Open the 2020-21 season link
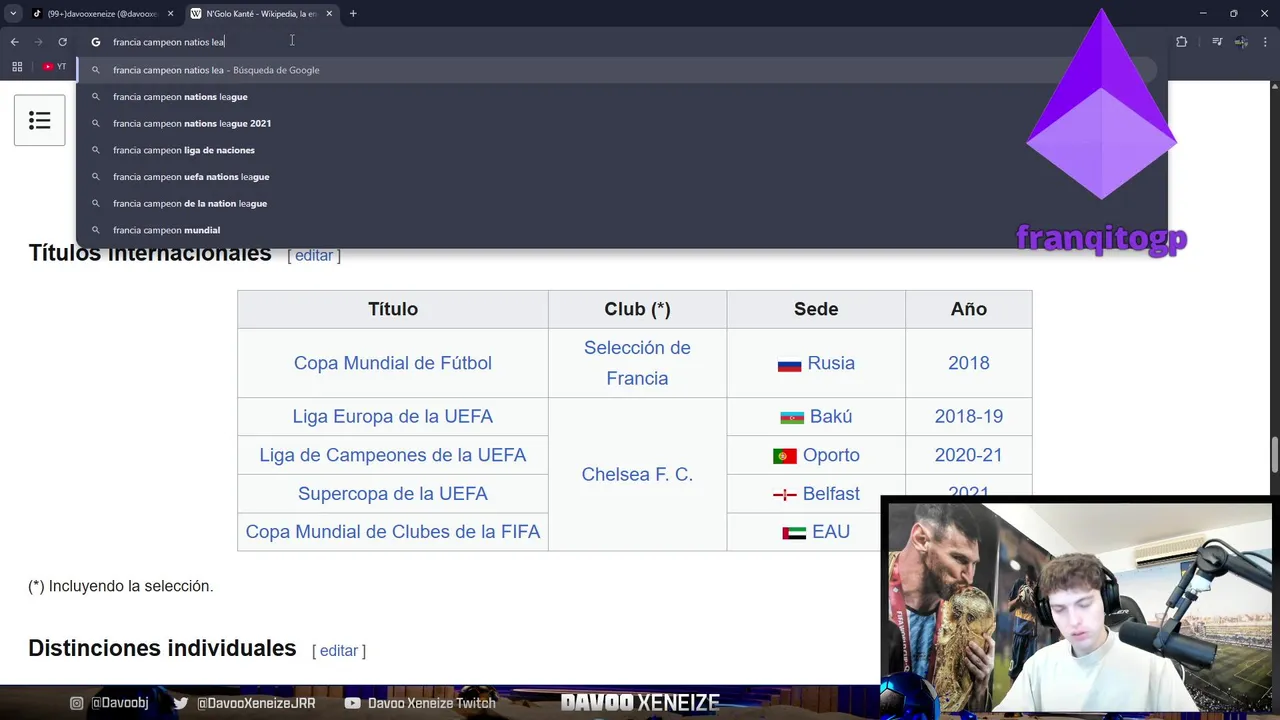 (969, 455)
